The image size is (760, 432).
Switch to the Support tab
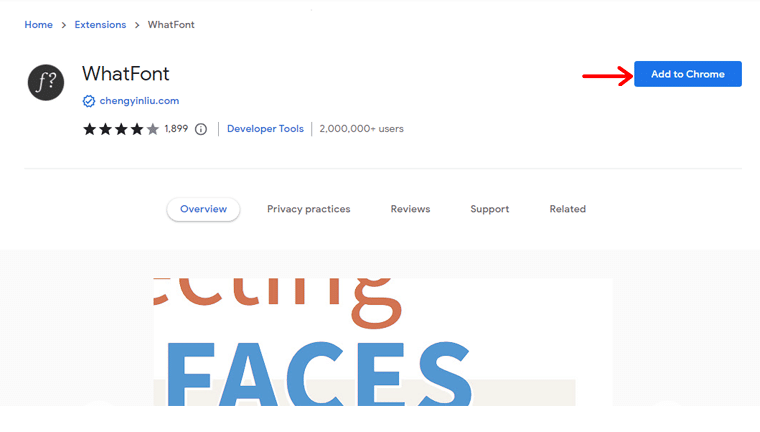pyautogui.click(x=490, y=209)
